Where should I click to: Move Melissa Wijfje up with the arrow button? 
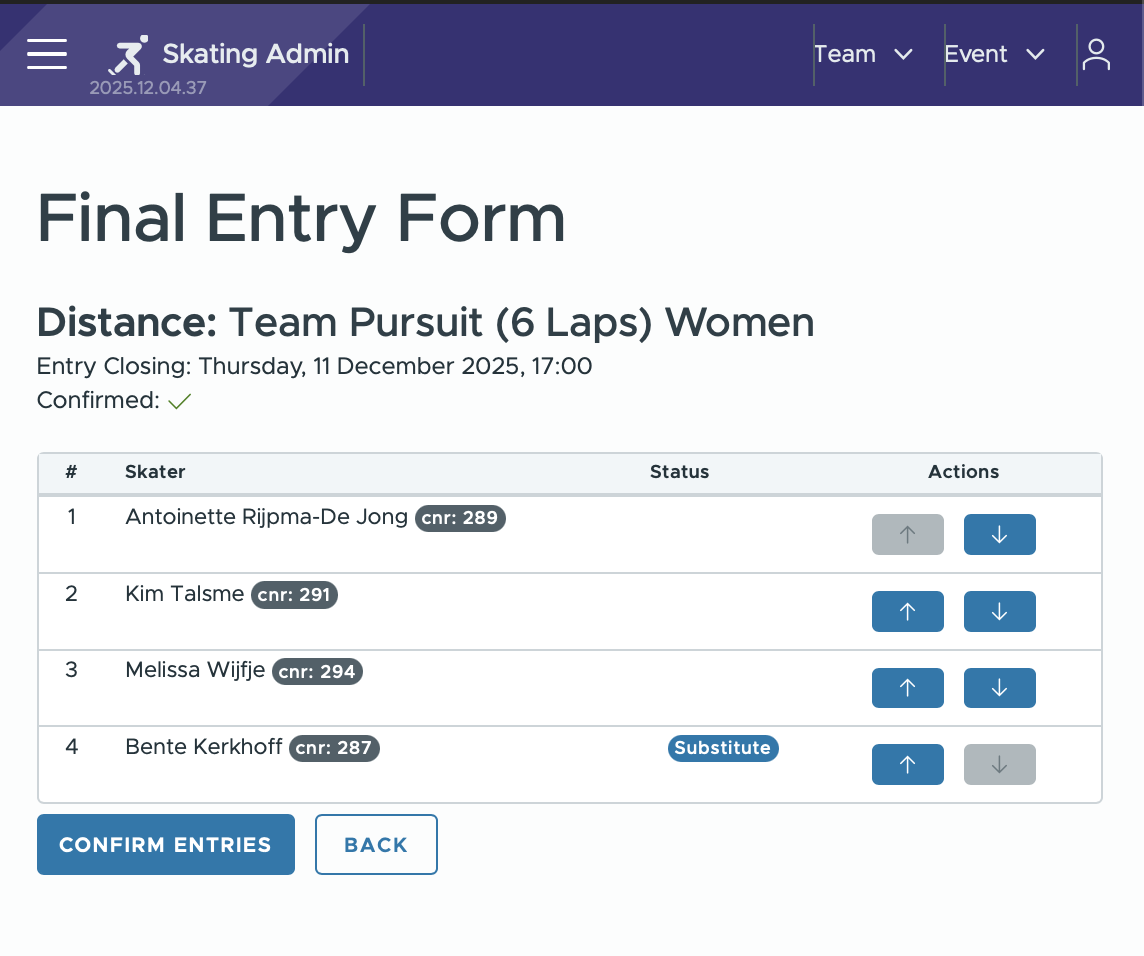pos(907,687)
